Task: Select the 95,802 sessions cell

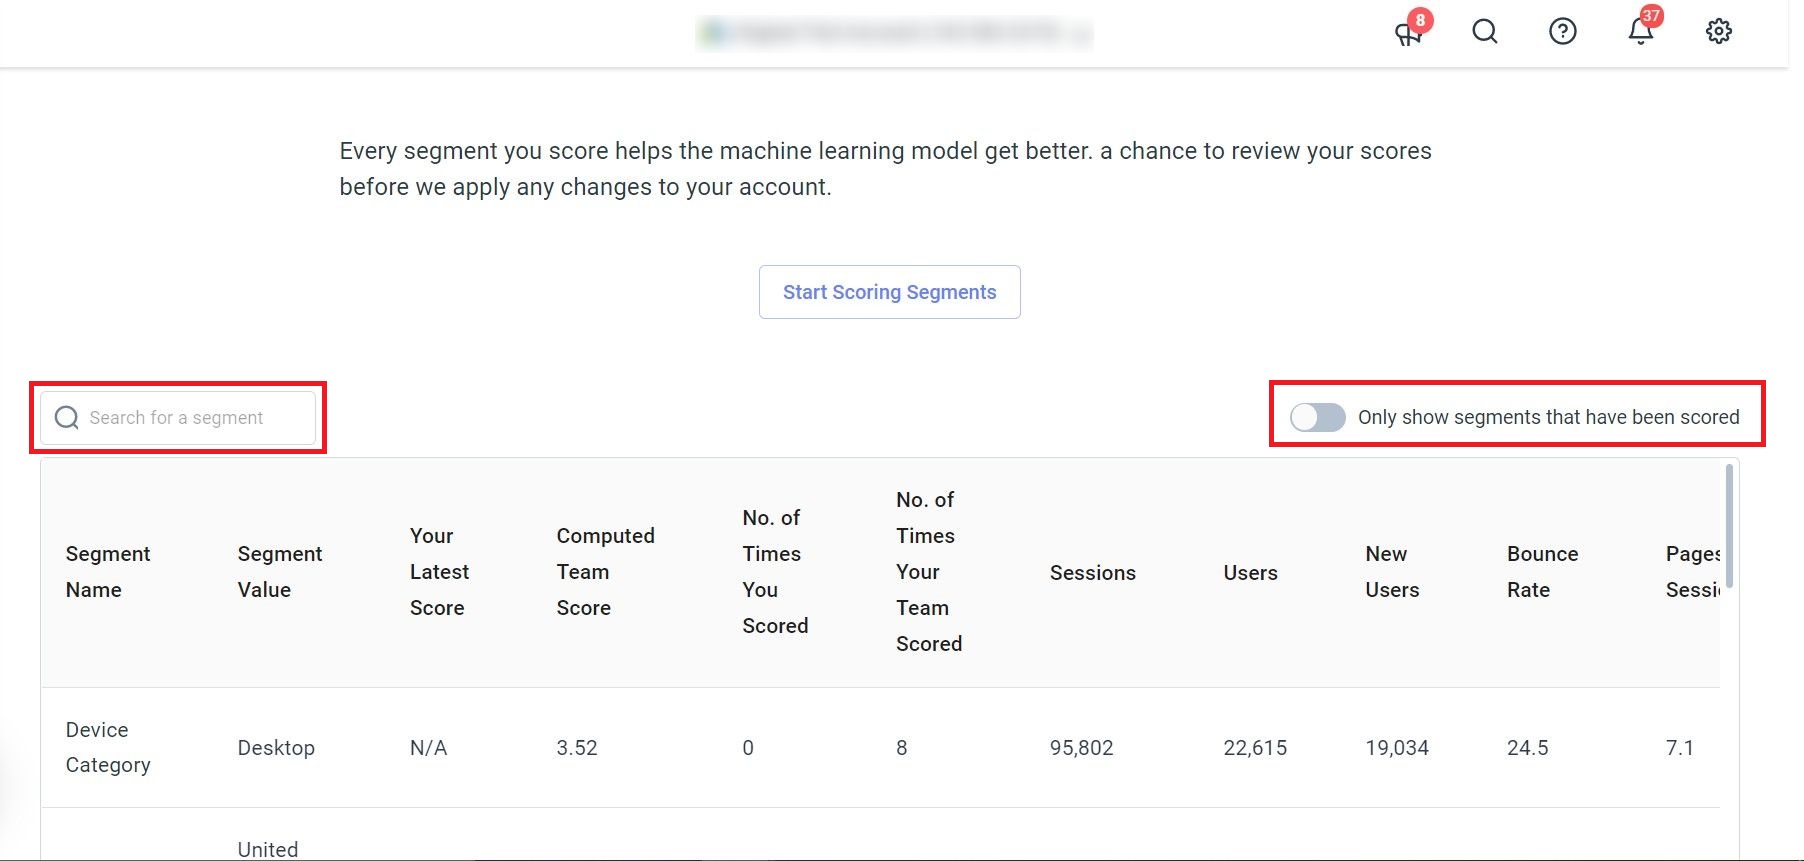Action: 1081,748
